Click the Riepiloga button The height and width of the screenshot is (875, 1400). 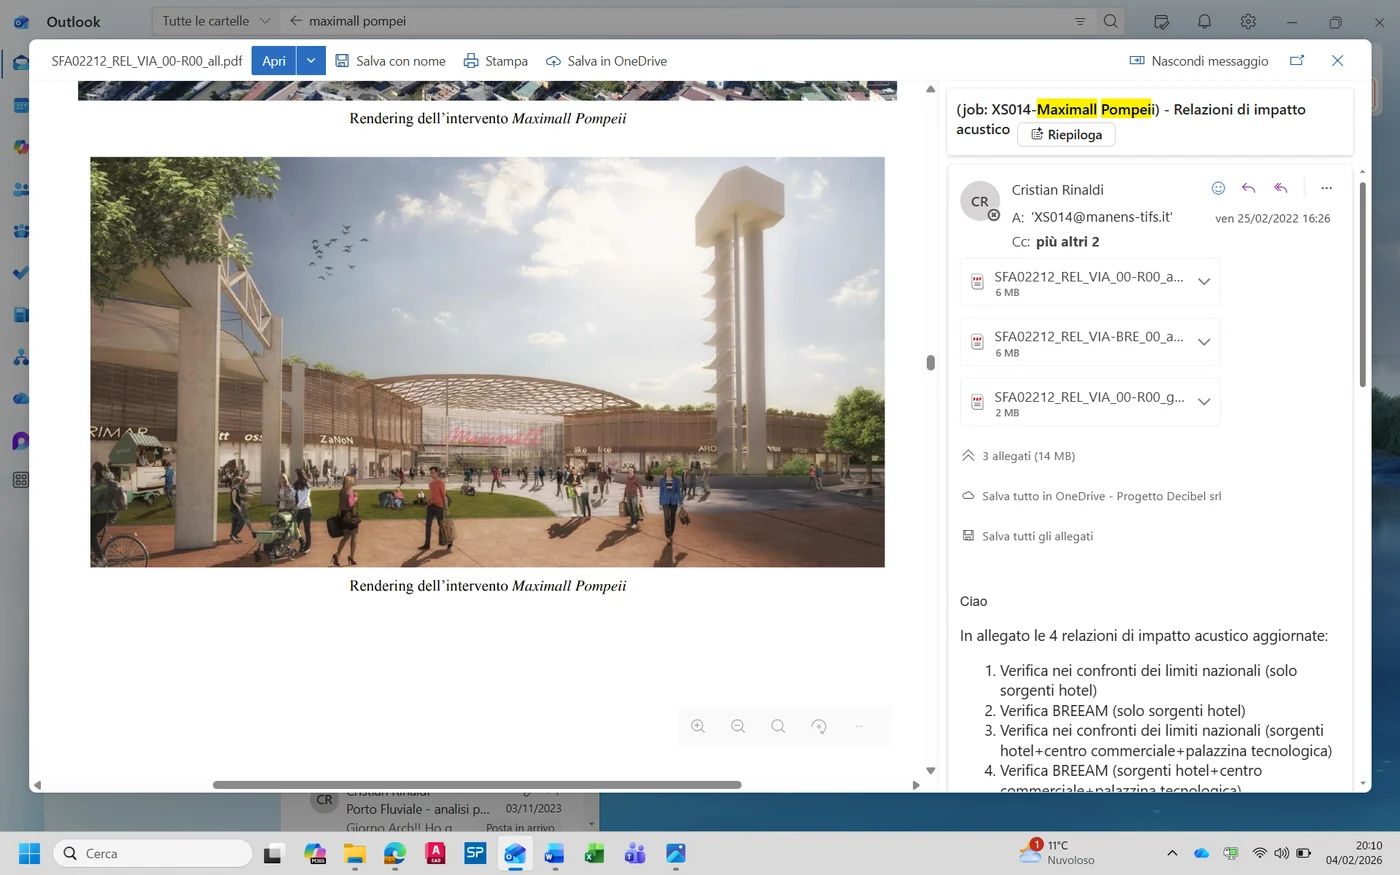(1066, 135)
